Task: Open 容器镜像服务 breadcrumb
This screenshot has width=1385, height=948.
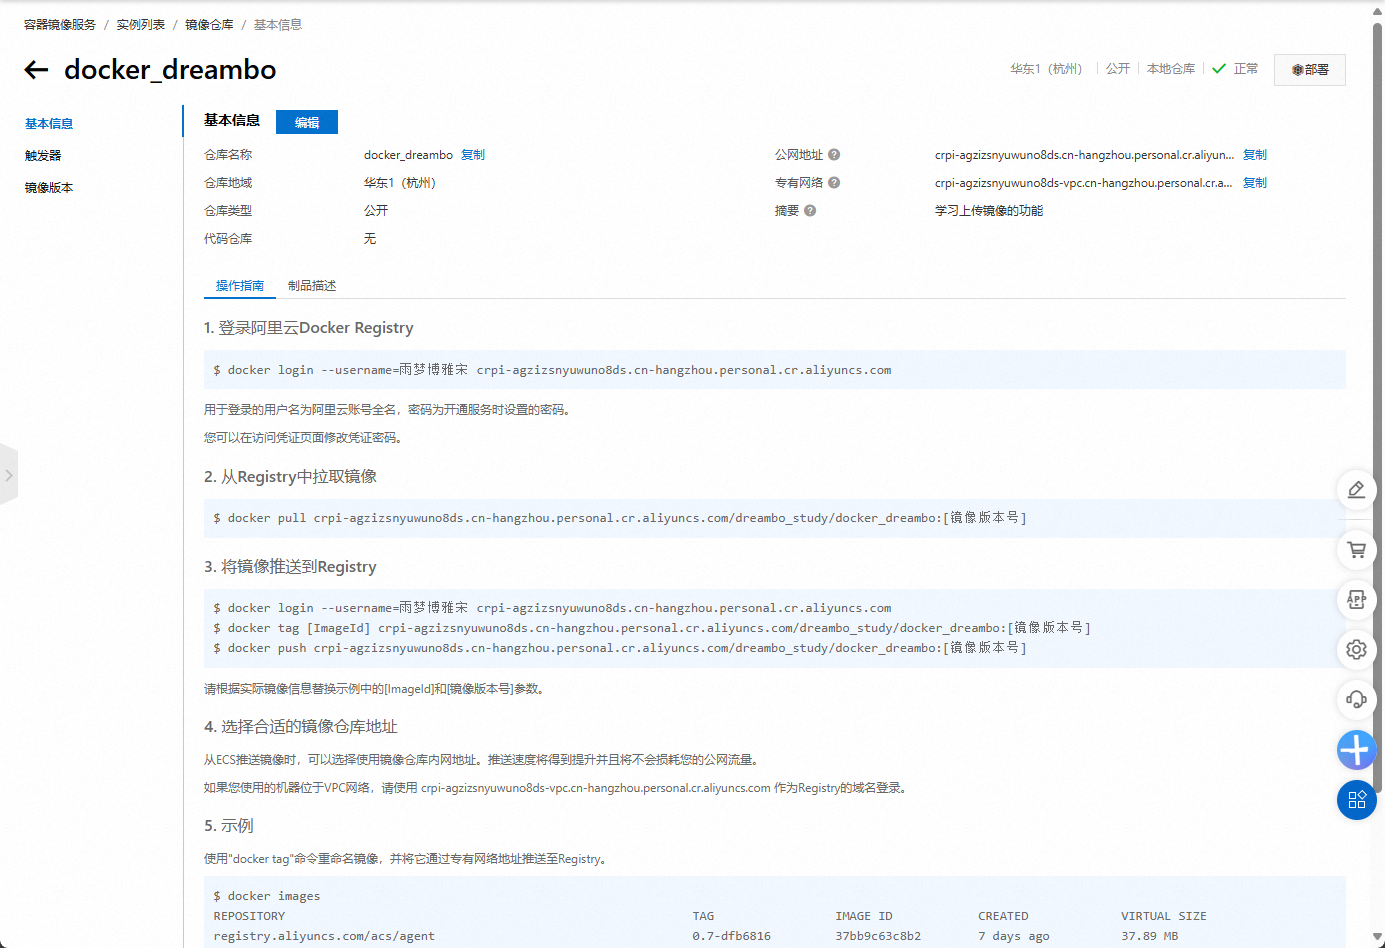Action: (x=60, y=25)
